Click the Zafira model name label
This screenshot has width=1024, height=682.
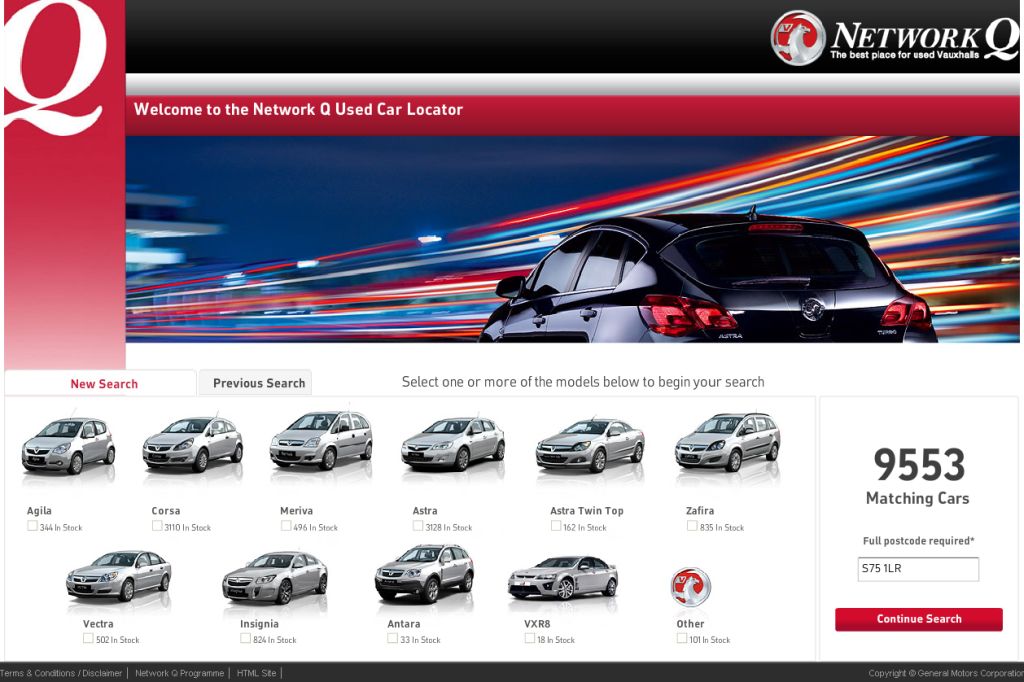click(700, 511)
